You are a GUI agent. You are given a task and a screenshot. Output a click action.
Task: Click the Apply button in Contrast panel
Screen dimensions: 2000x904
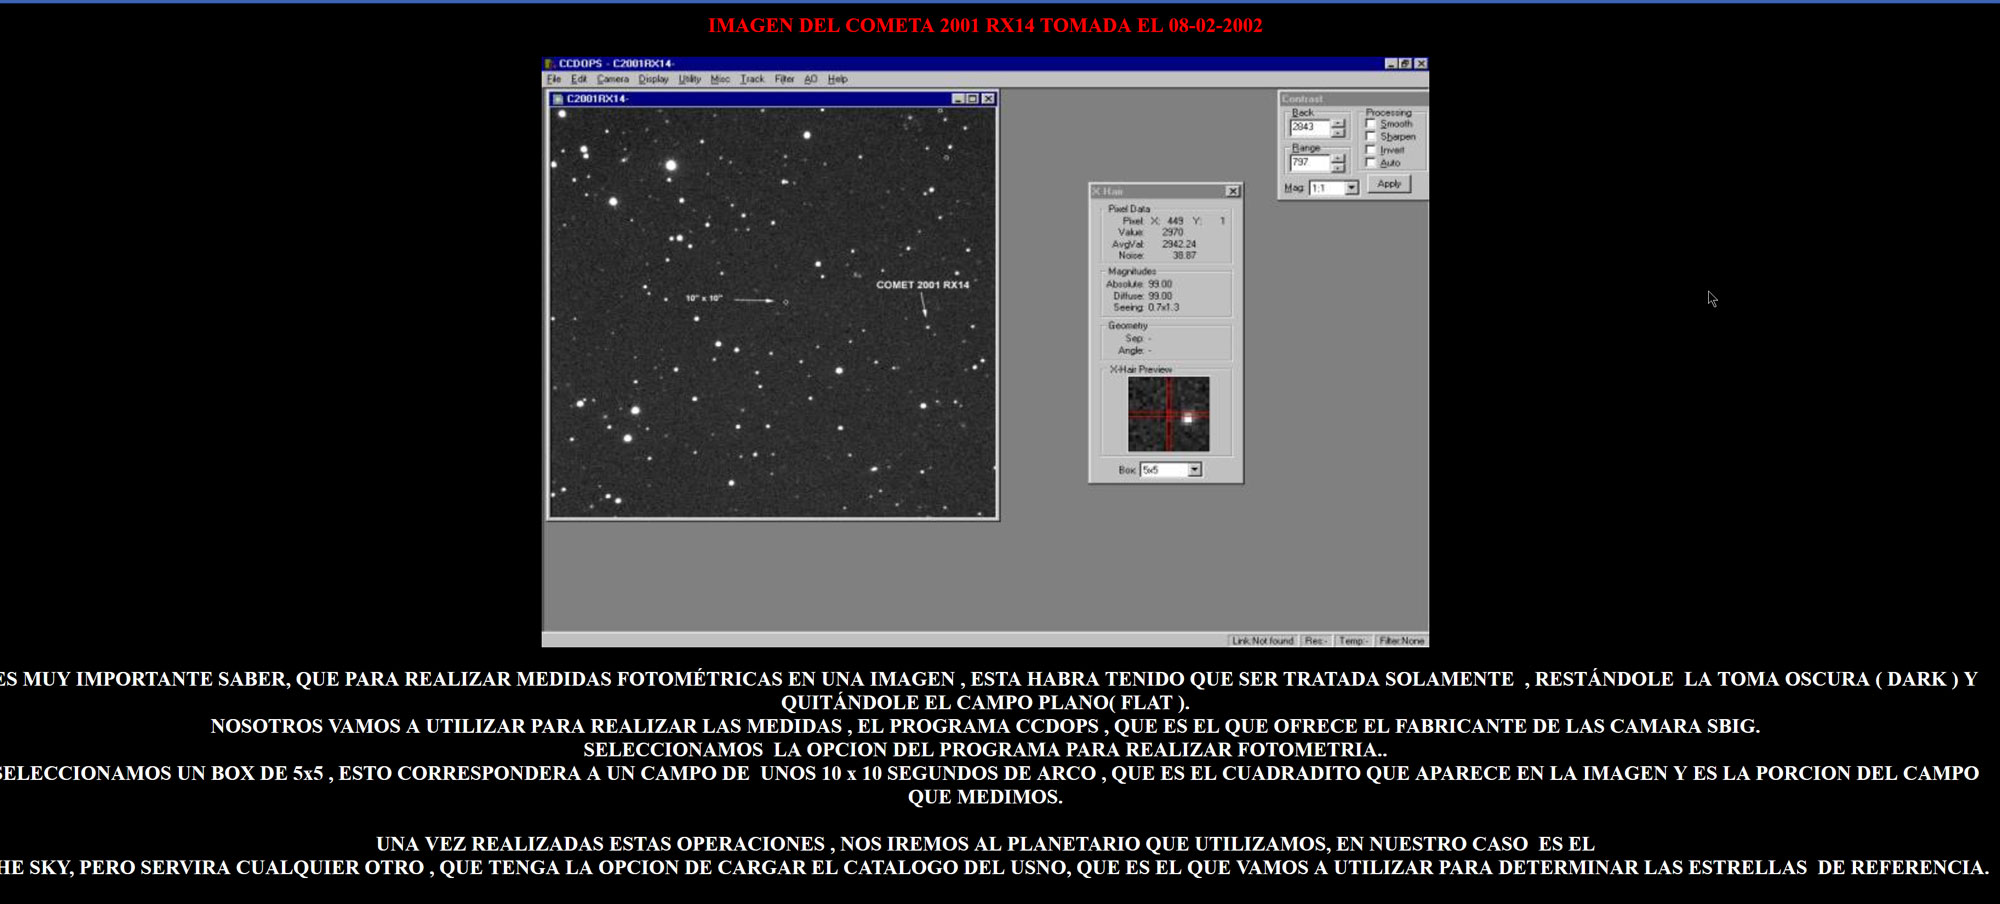[1389, 184]
